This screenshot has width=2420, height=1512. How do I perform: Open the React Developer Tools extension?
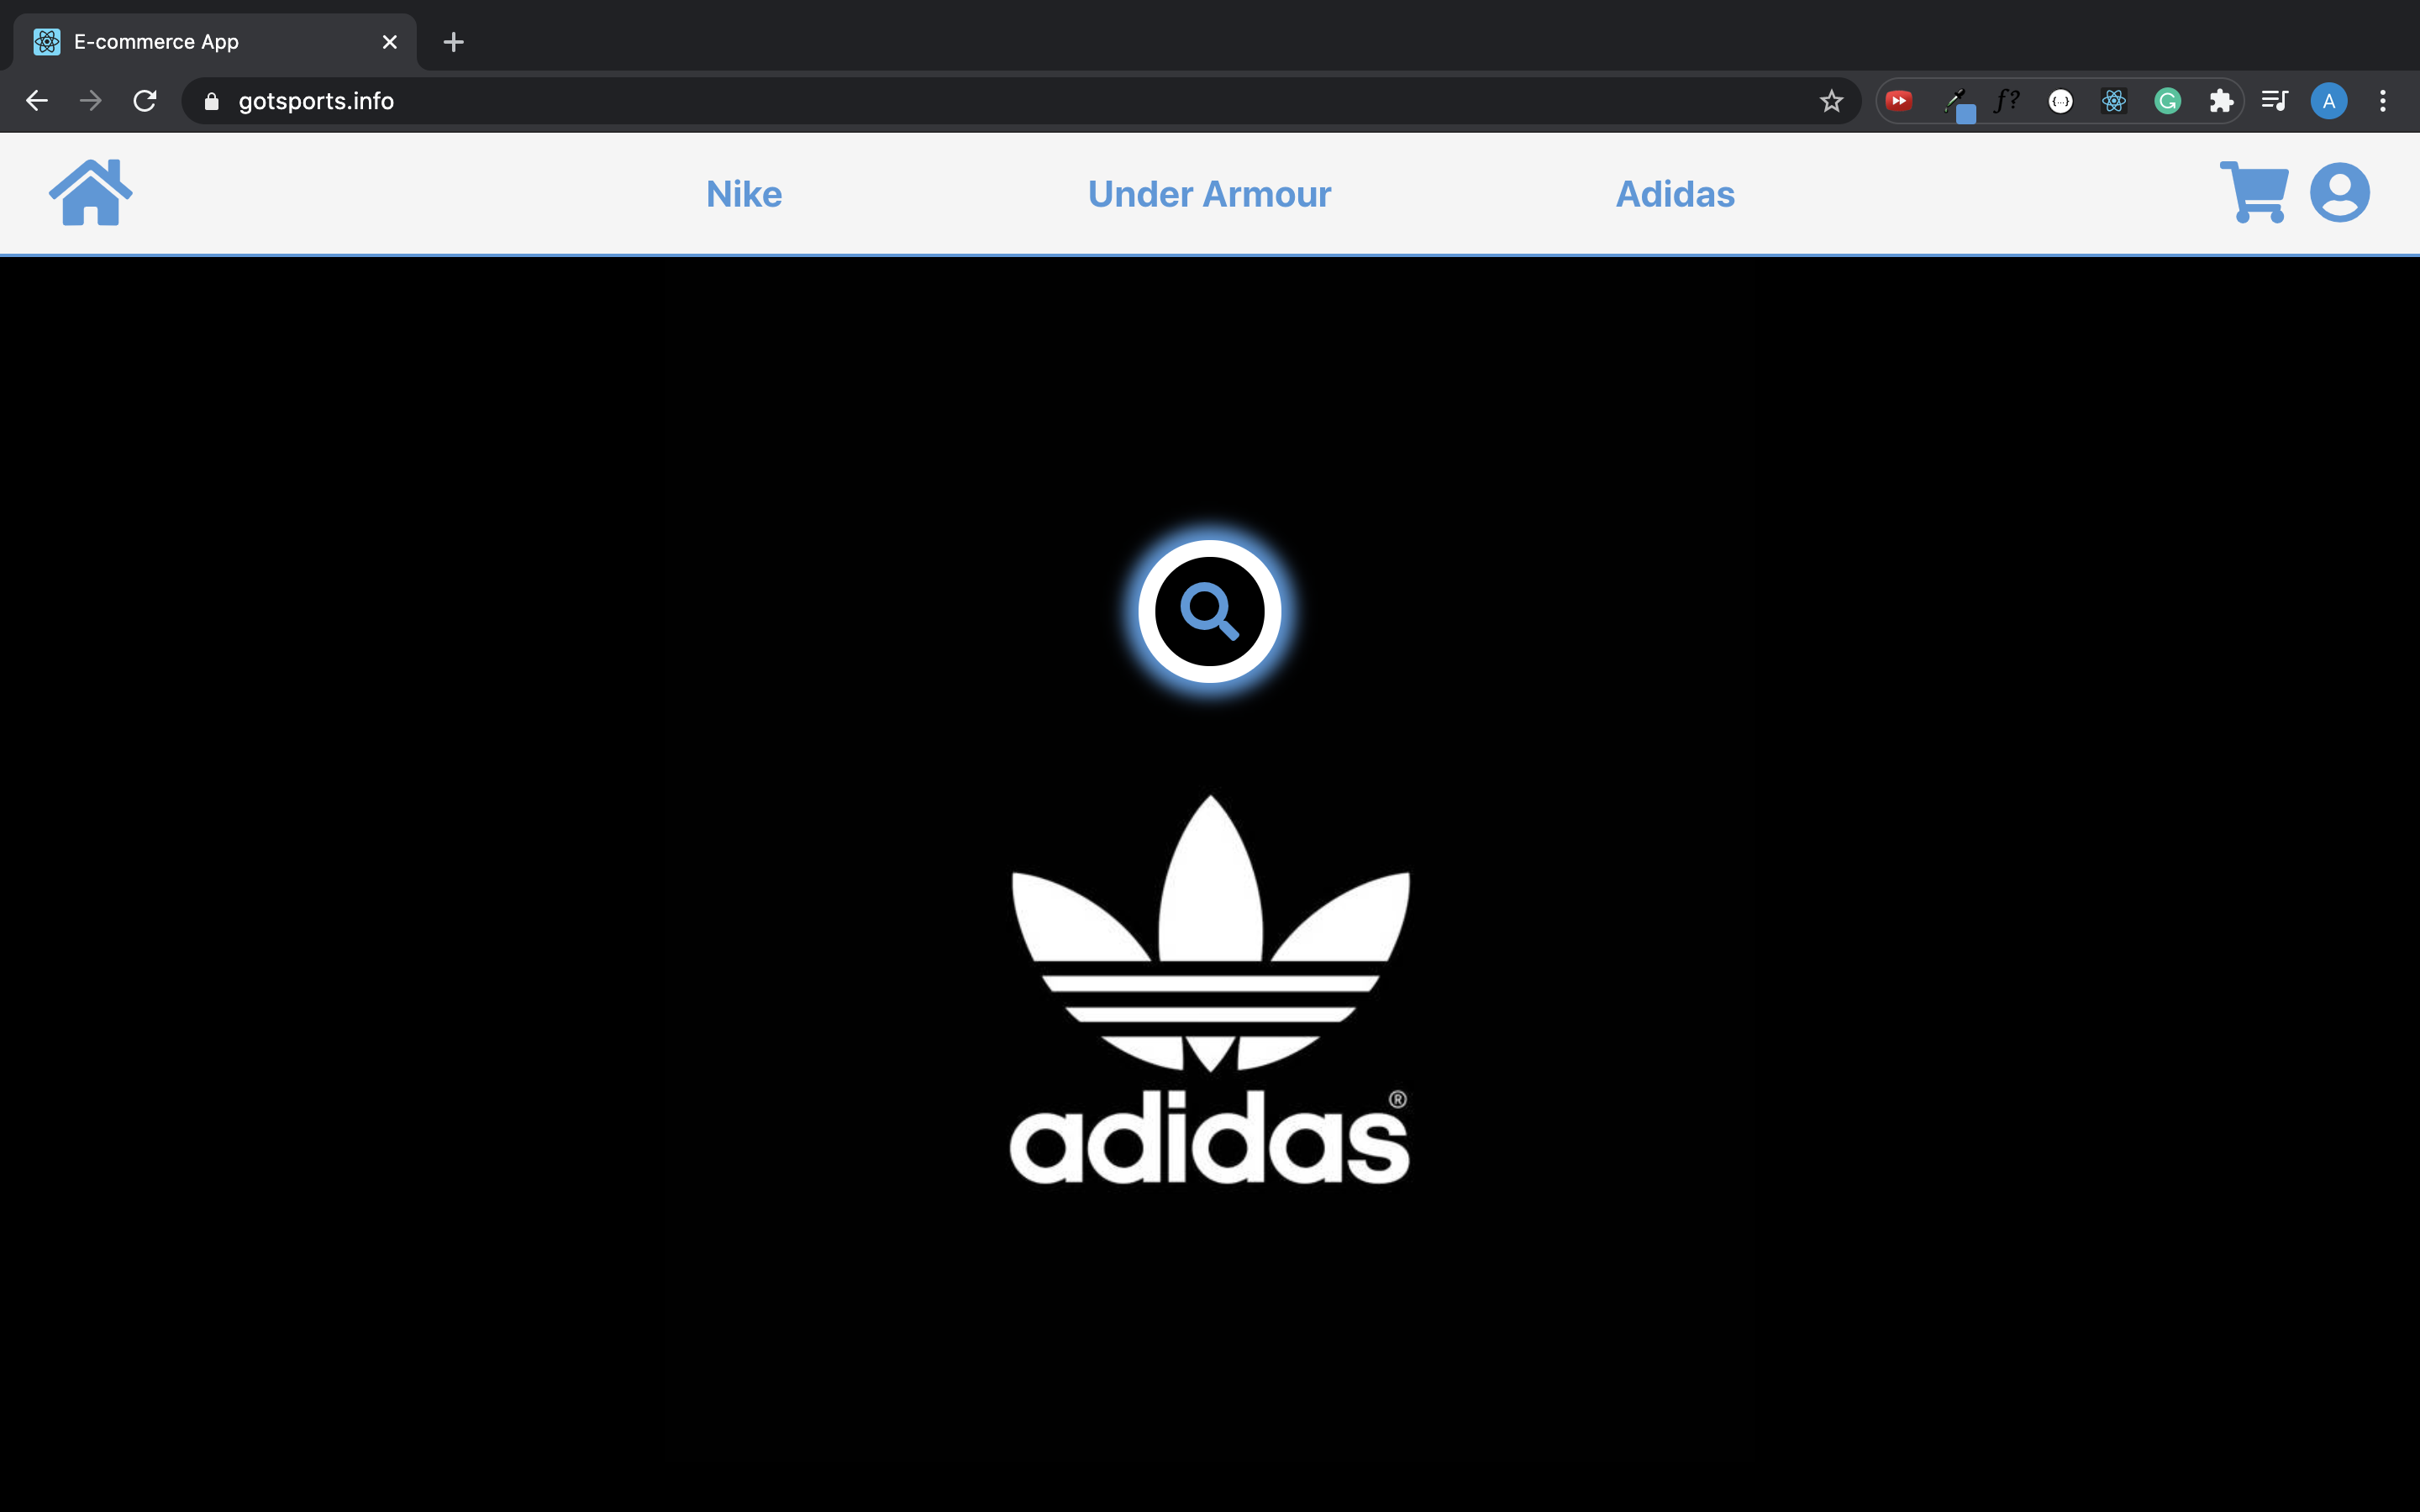[x=2113, y=100]
